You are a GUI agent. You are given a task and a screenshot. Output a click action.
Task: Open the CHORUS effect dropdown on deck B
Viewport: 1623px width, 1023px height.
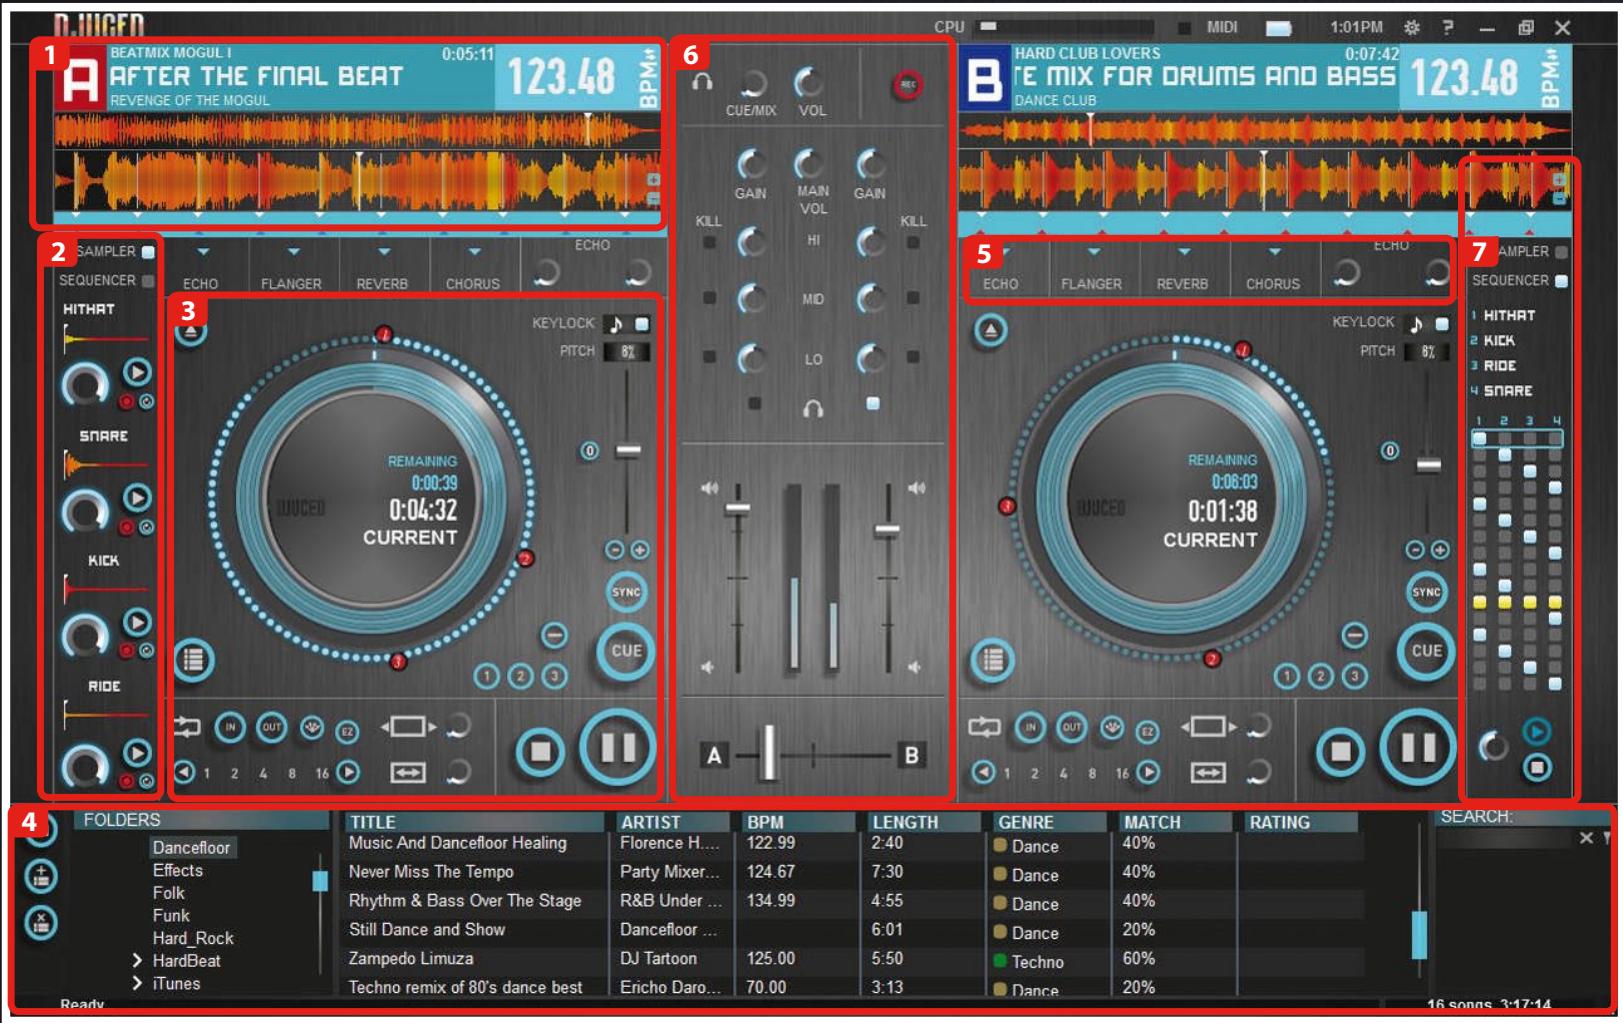1274,252
